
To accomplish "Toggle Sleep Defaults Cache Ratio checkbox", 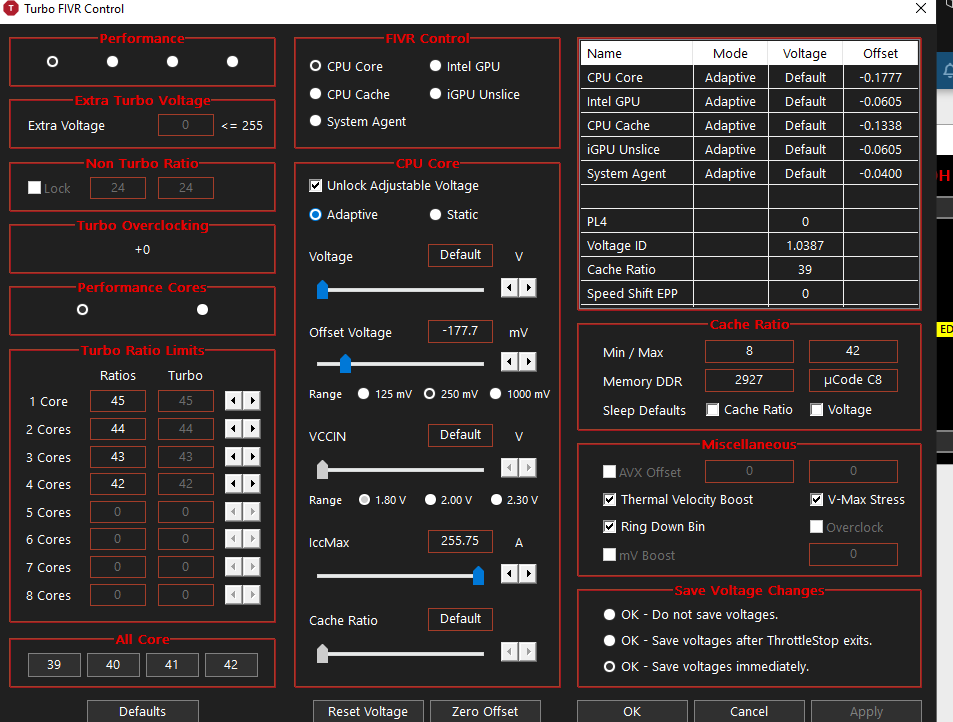I will pos(712,410).
